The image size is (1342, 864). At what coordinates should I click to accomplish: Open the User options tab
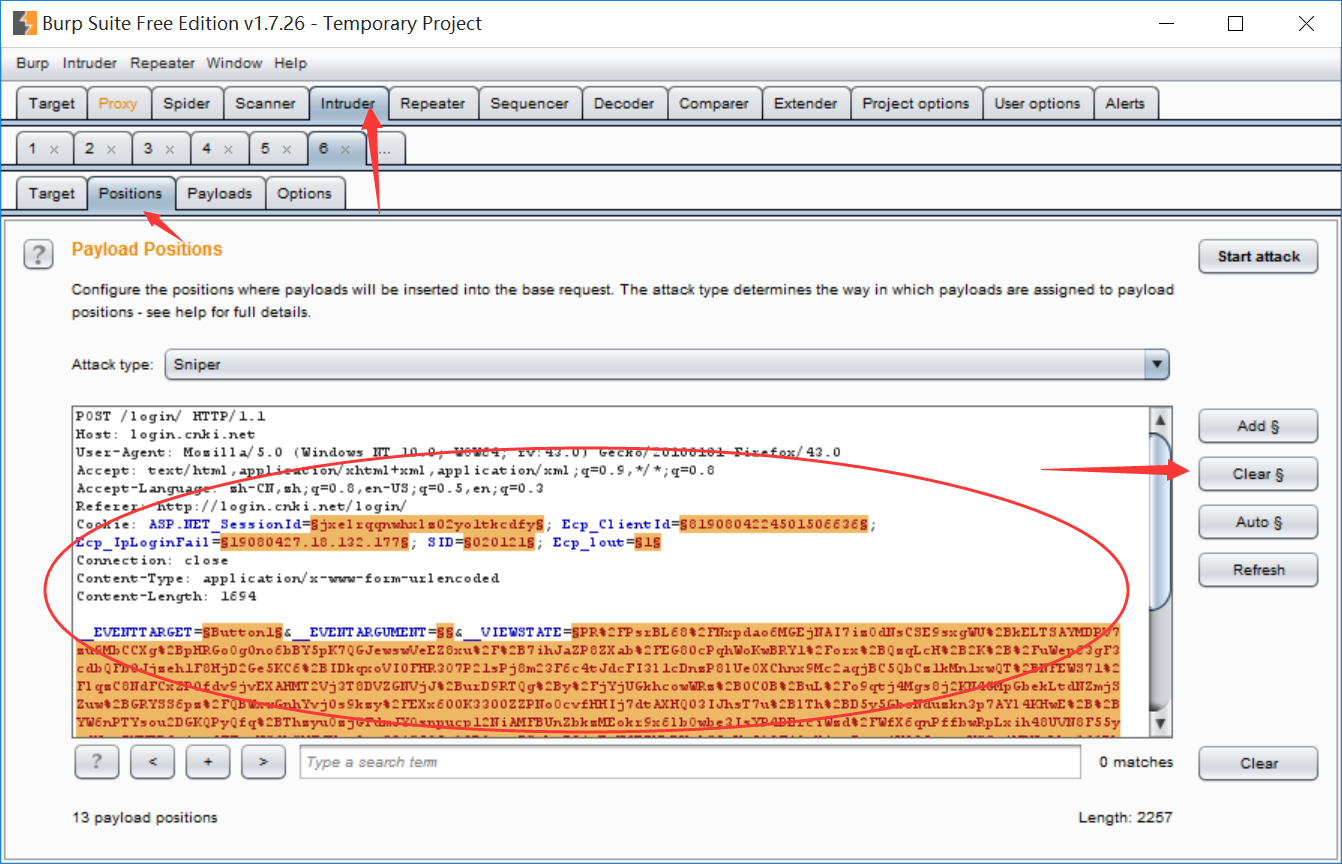[1037, 103]
